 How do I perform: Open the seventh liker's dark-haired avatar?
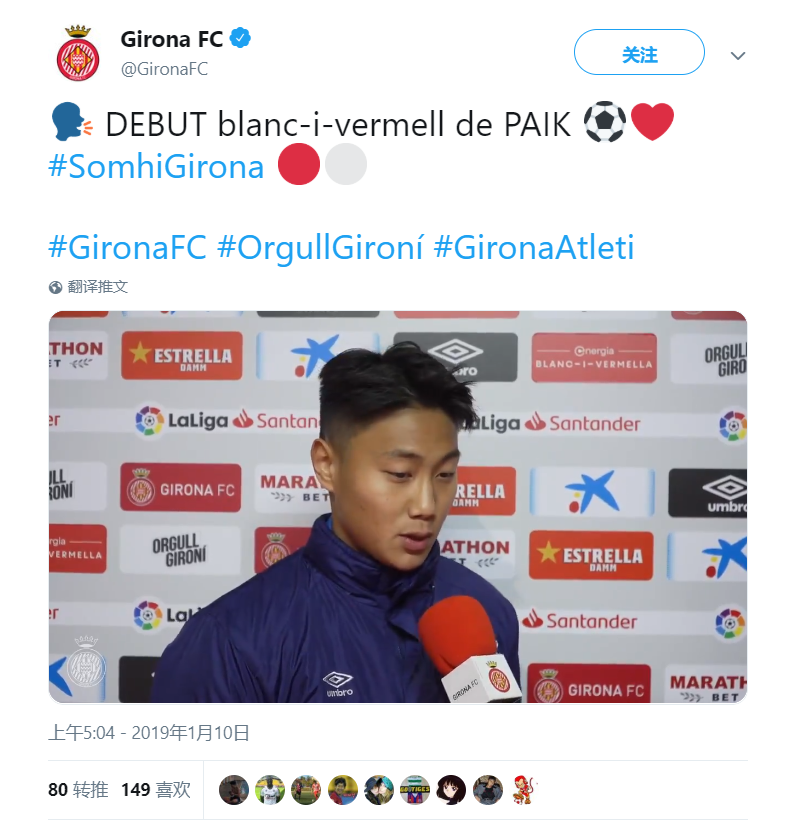point(451,789)
